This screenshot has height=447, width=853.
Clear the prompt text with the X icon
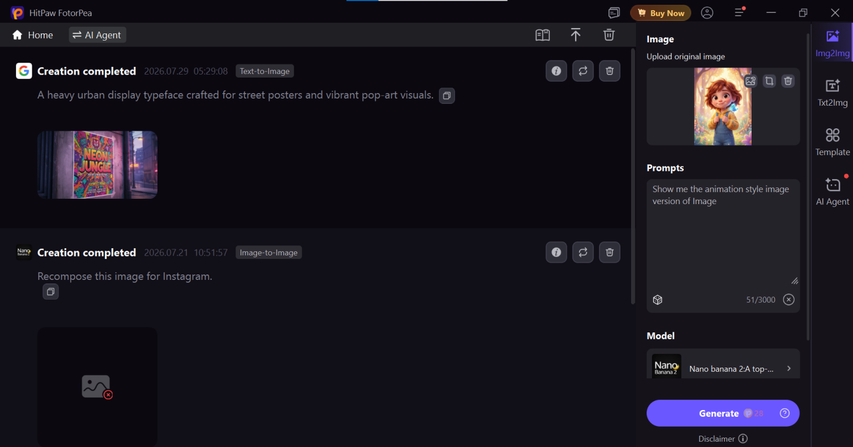(789, 300)
